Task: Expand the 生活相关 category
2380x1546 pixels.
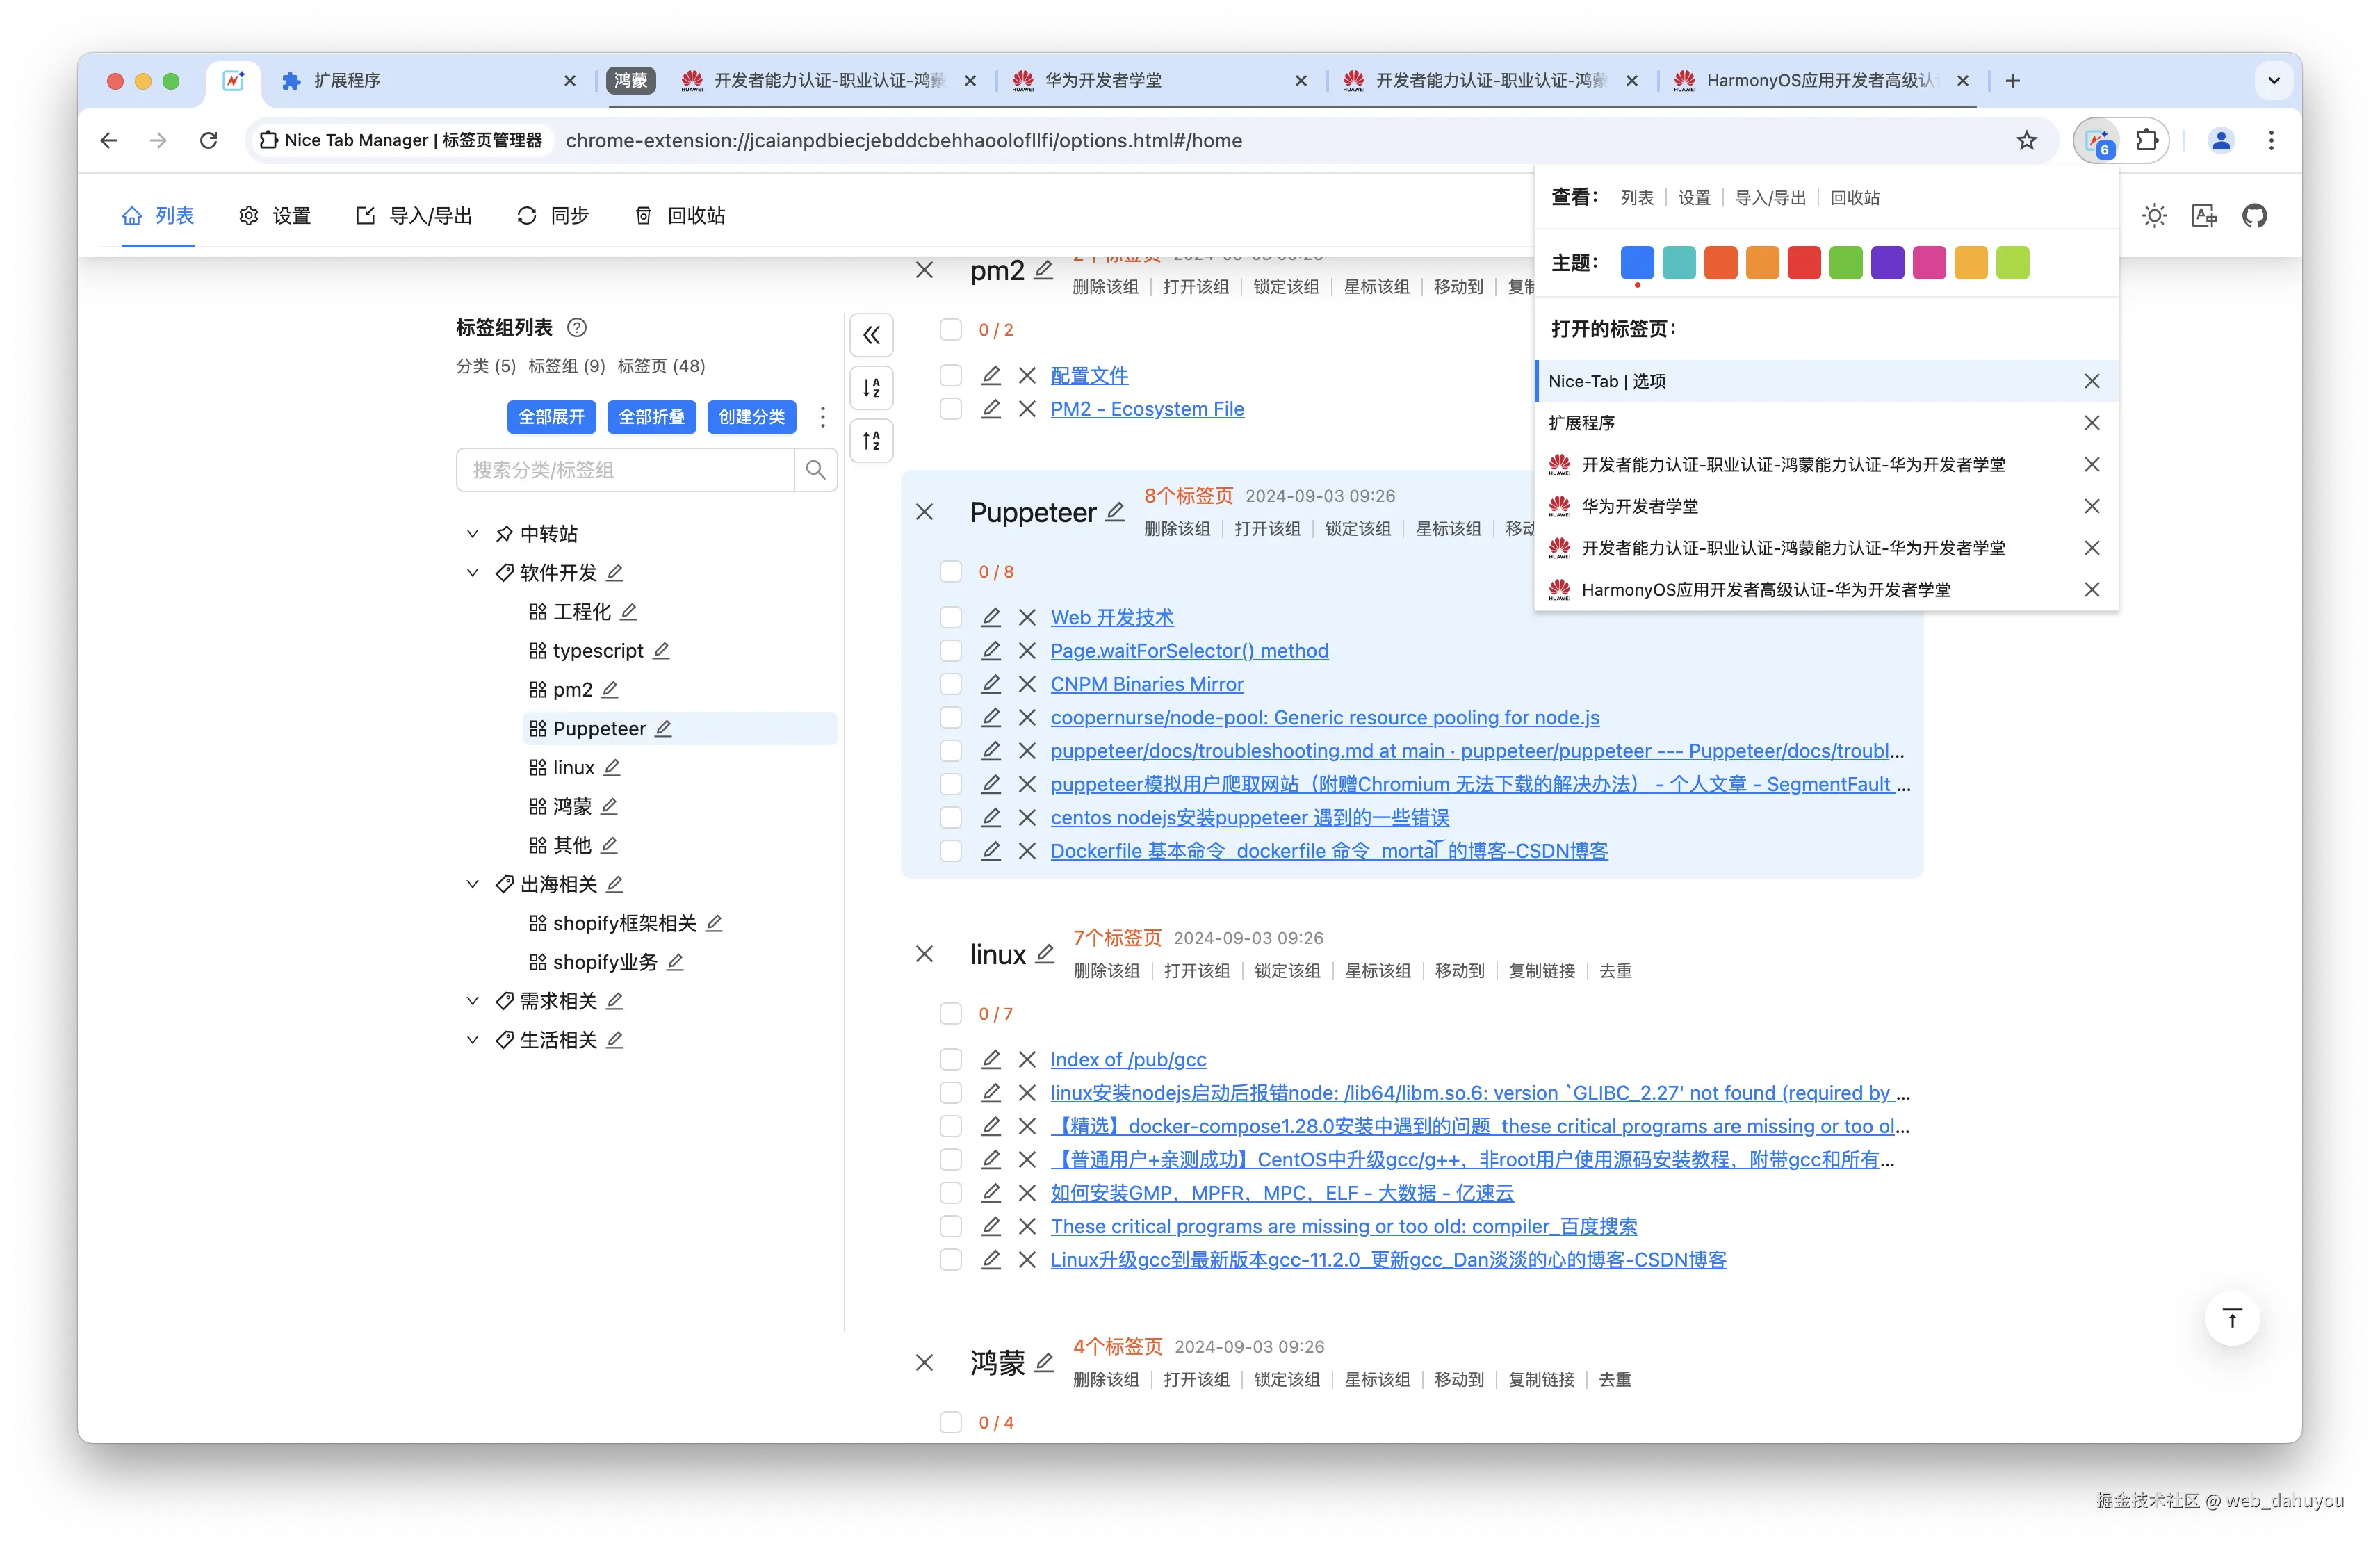Action: (472, 1039)
